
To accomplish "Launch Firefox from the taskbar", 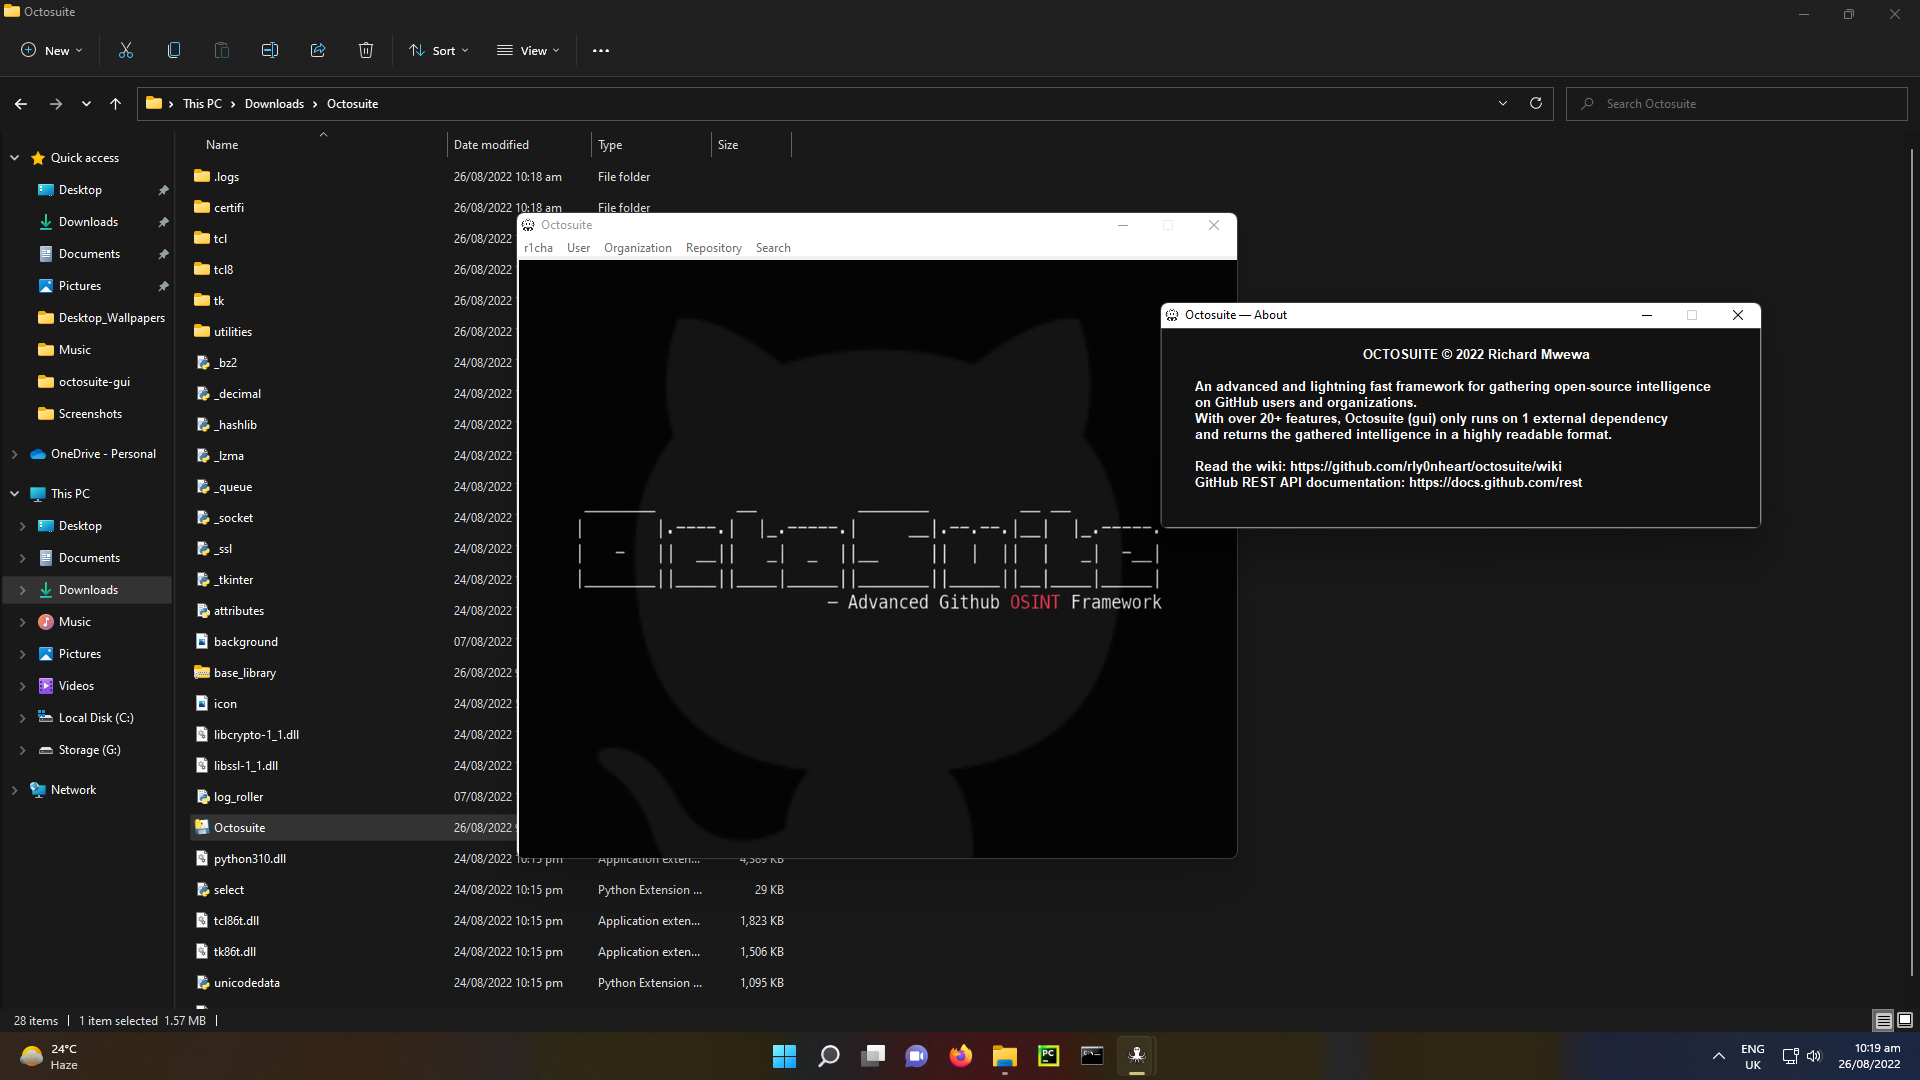I will (961, 1055).
